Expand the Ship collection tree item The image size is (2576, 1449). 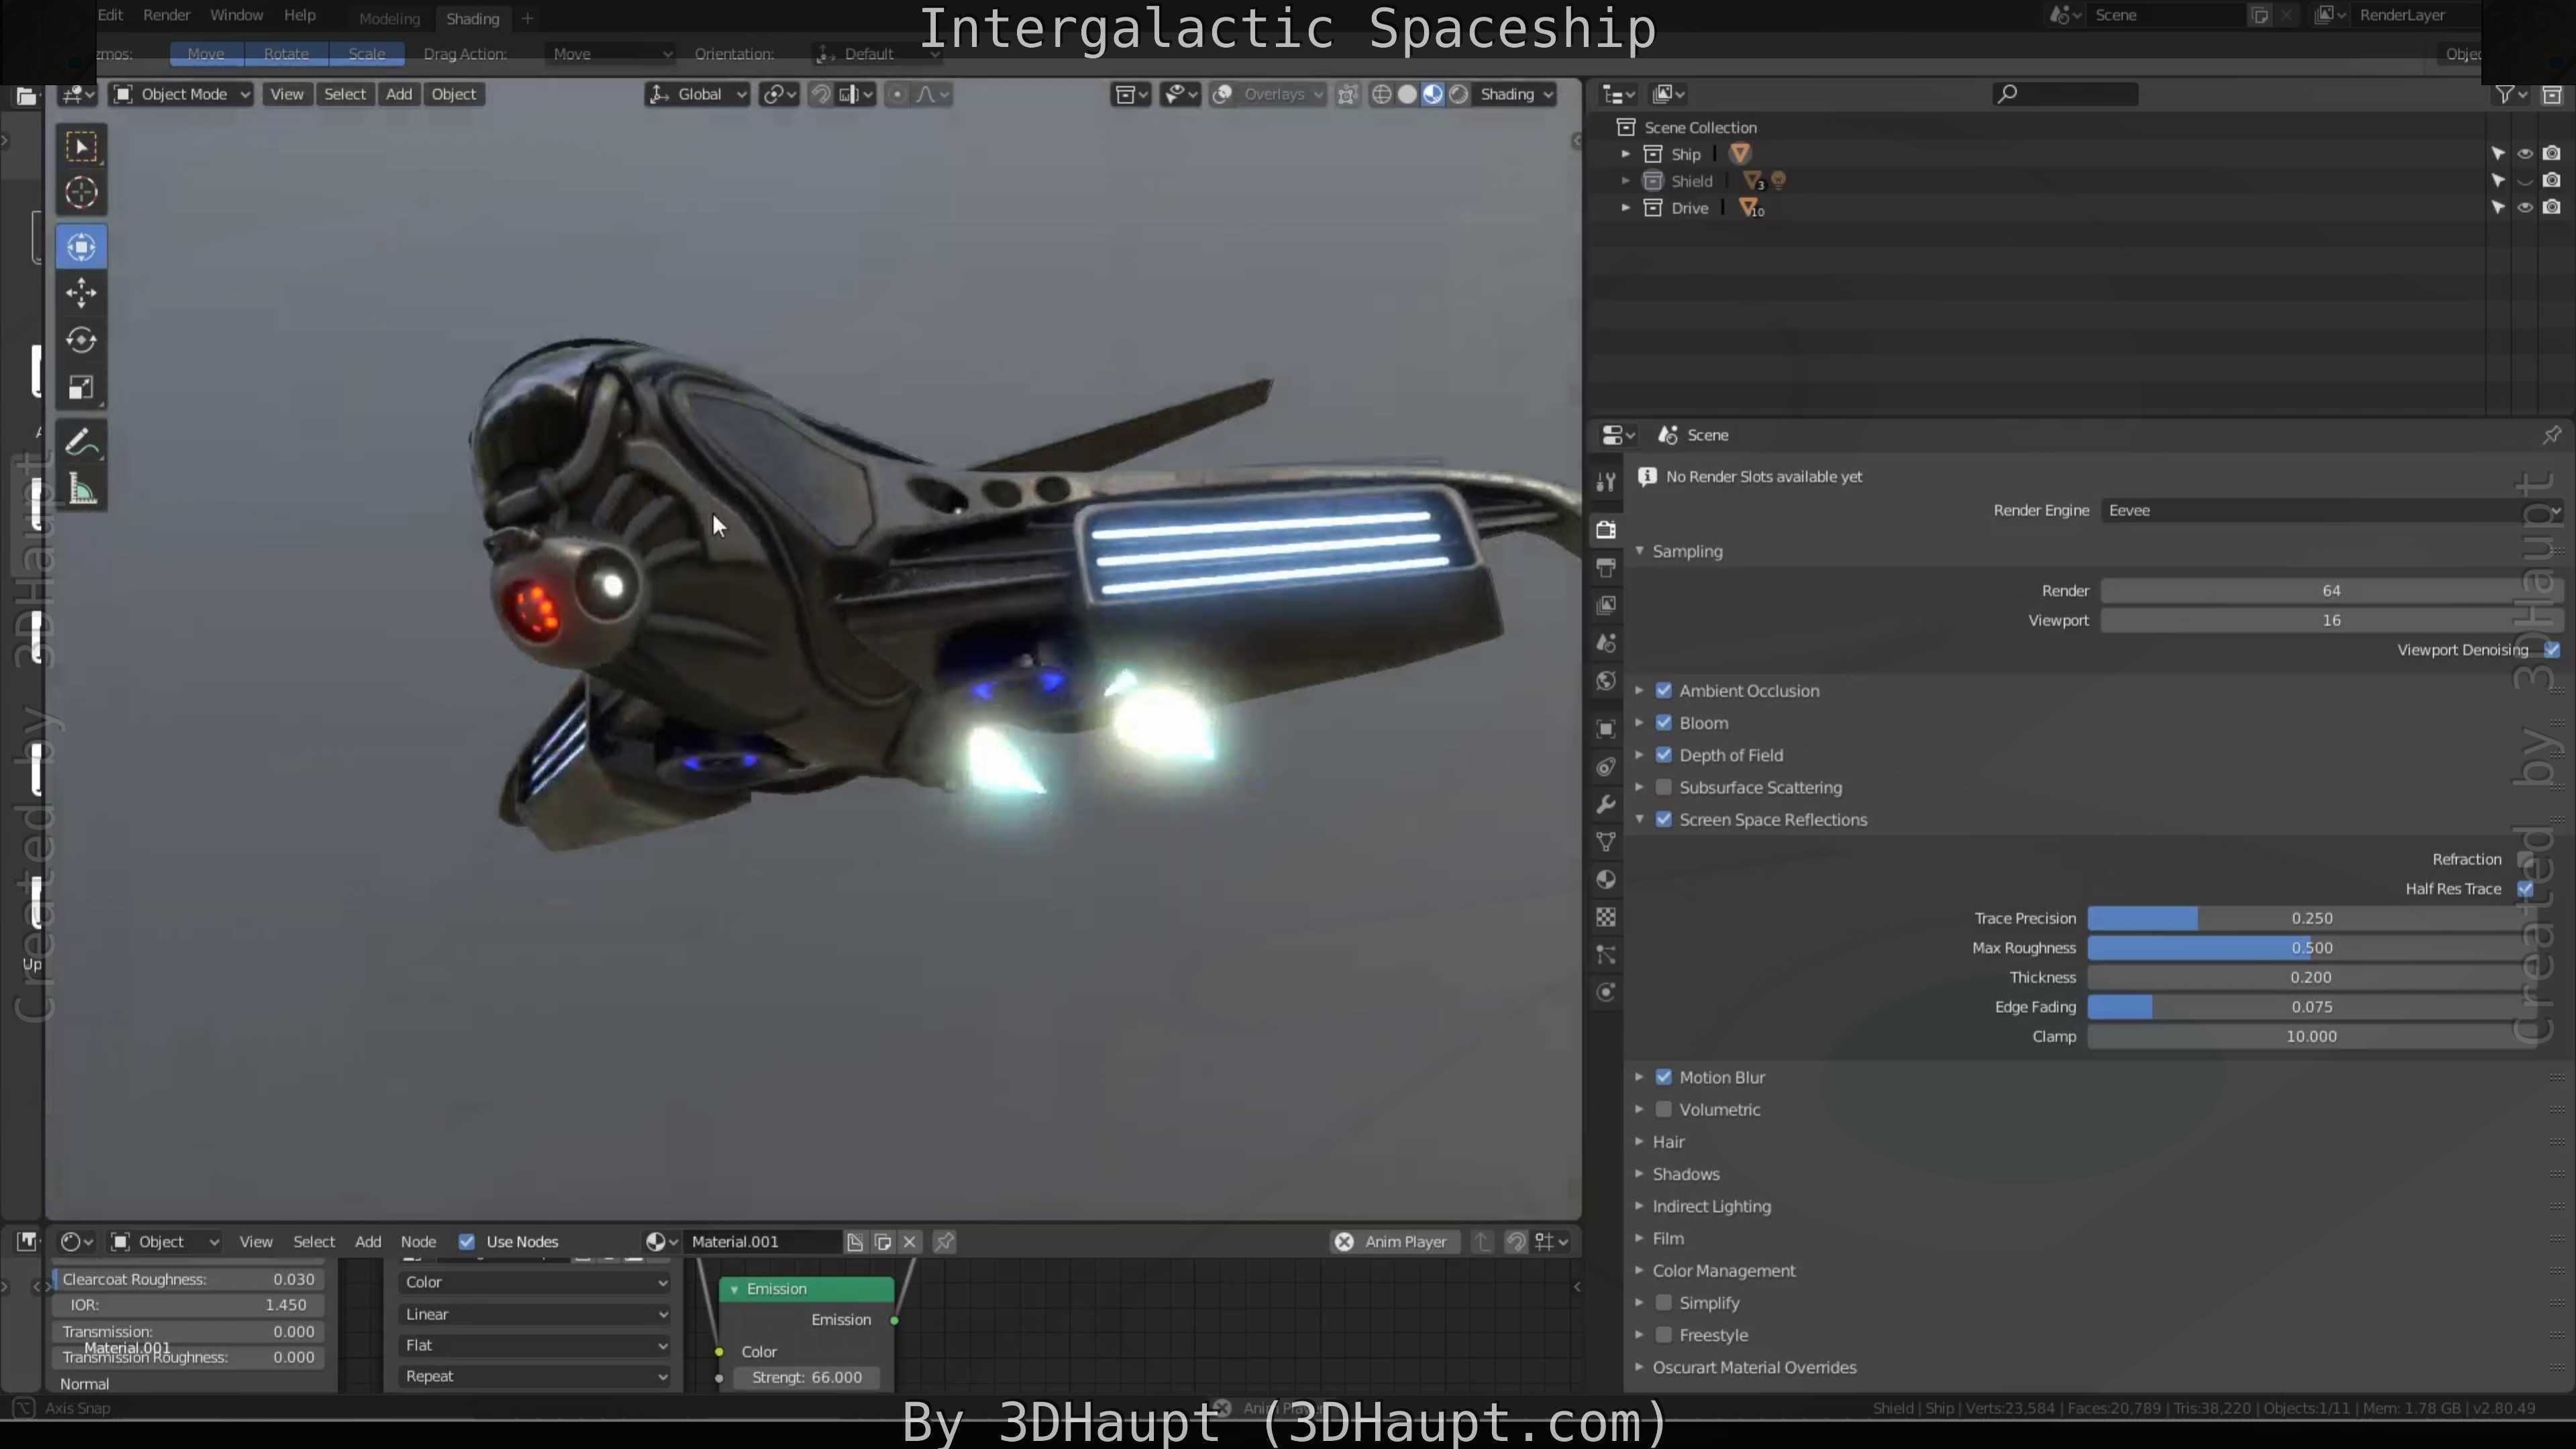(x=1626, y=154)
